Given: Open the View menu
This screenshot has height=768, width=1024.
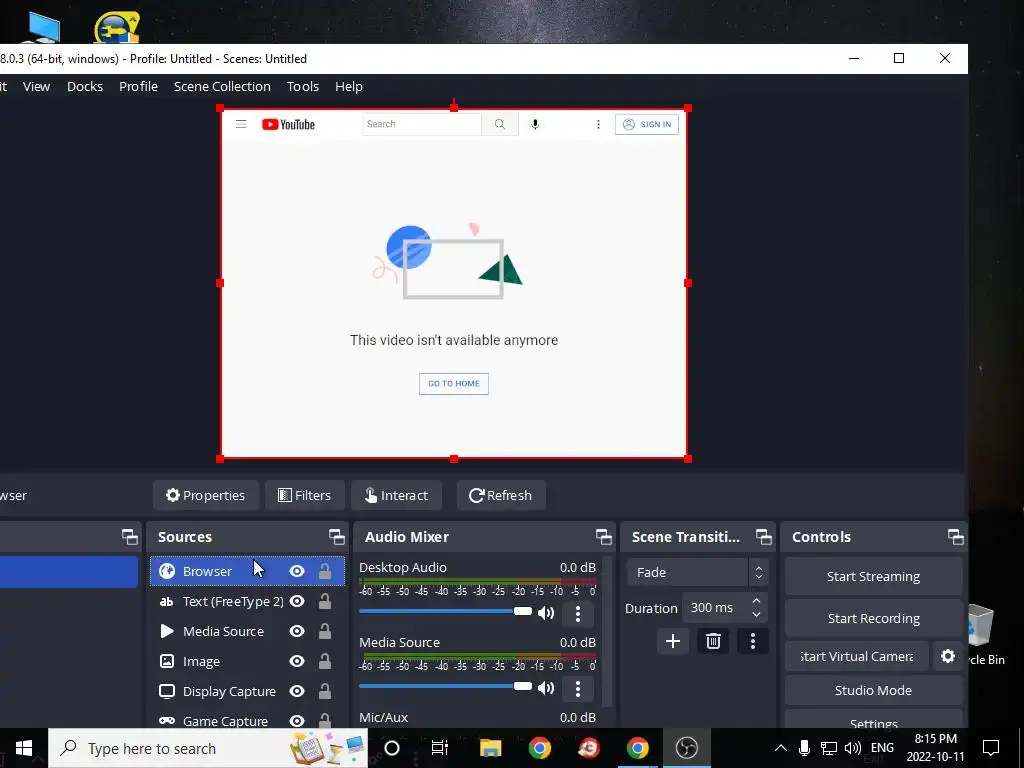Looking at the screenshot, I should [37, 86].
